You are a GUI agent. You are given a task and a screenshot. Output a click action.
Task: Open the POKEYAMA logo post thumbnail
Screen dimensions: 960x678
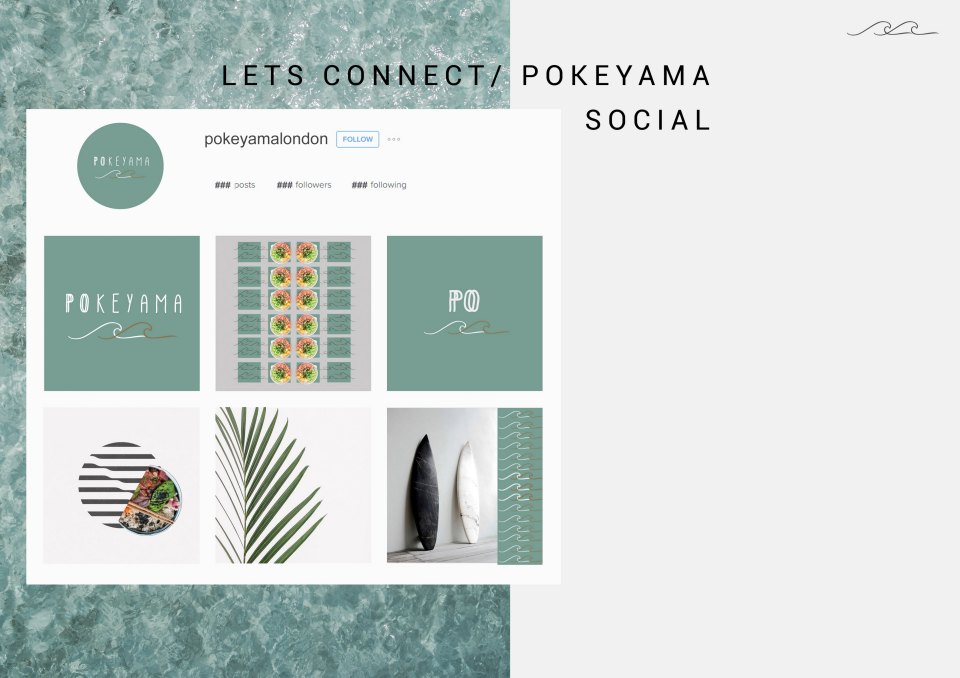pos(122,313)
